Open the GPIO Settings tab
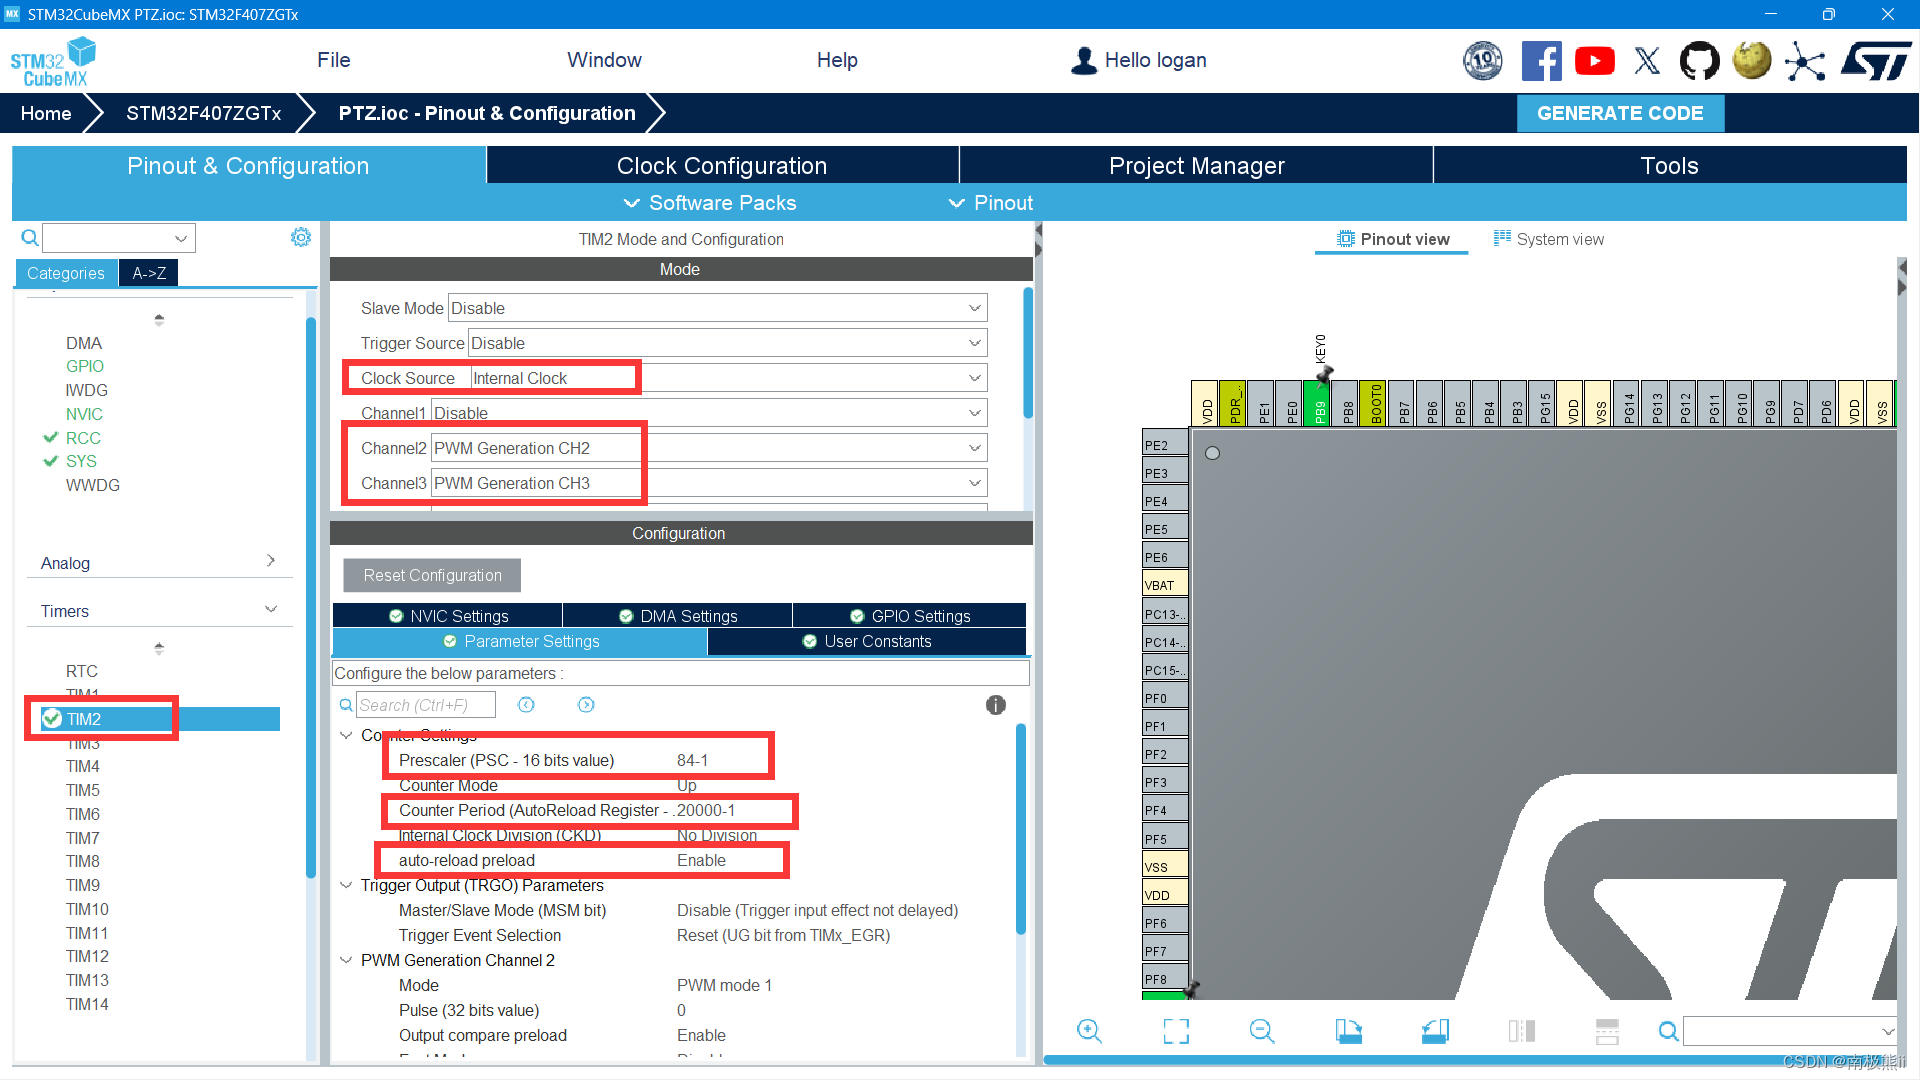Image resolution: width=1920 pixels, height=1080 pixels. tap(909, 616)
